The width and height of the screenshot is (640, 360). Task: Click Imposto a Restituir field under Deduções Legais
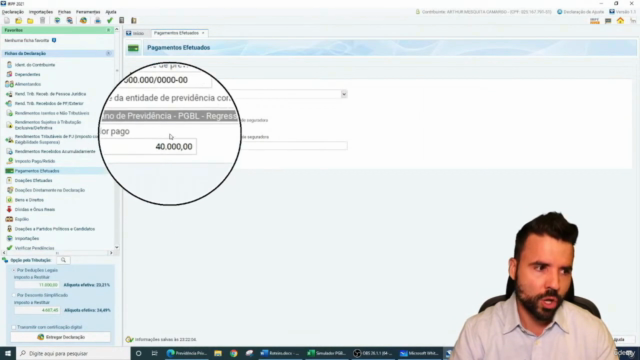coord(37,285)
